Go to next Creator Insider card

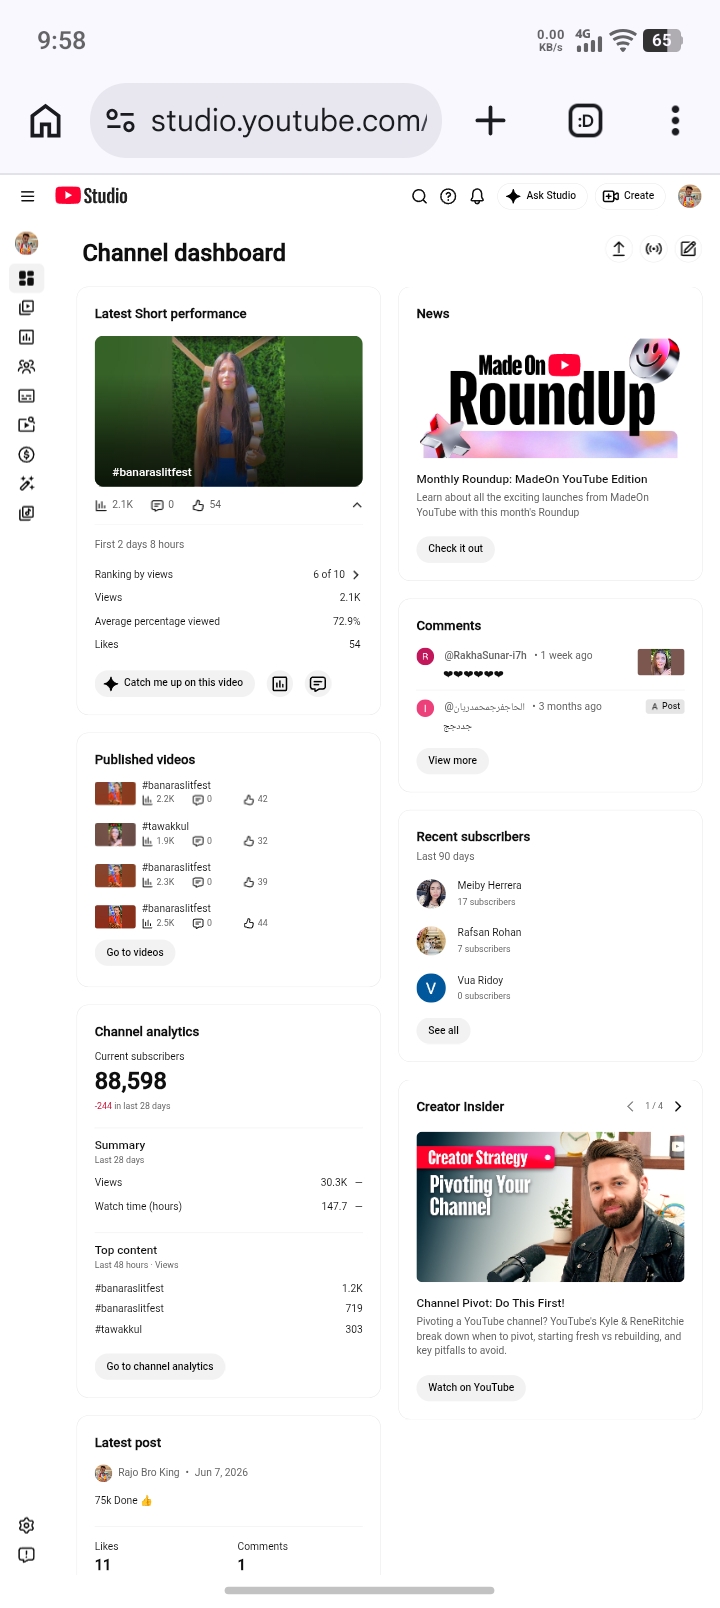click(x=678, y=1106)
